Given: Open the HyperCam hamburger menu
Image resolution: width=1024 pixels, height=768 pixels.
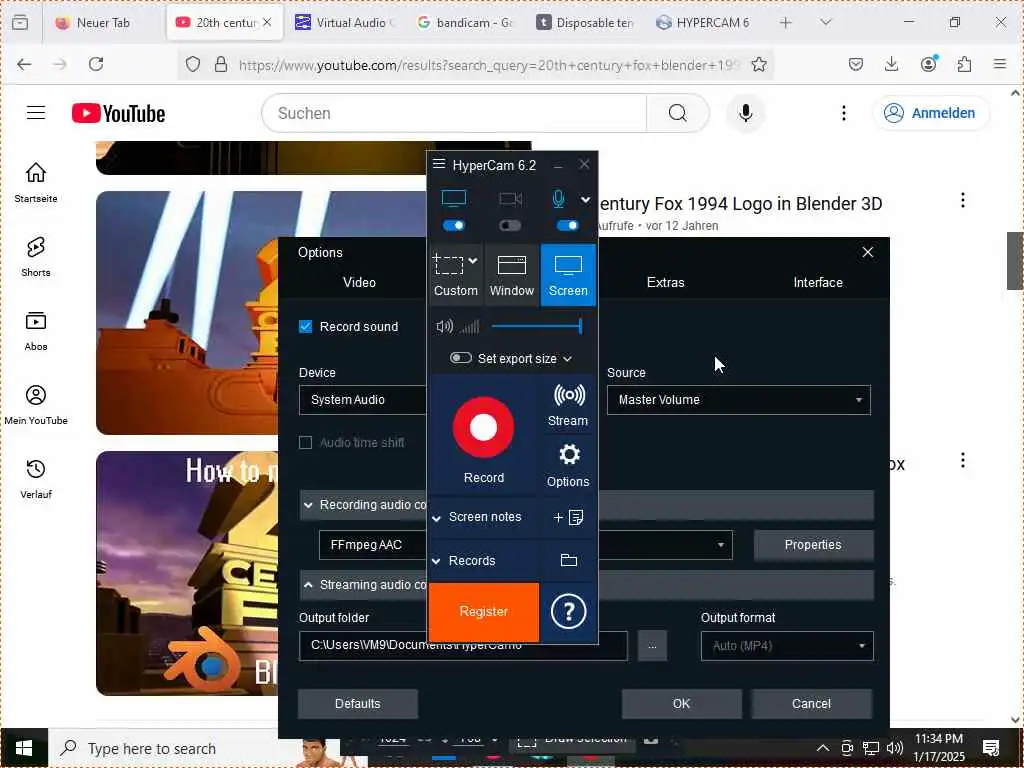Looking at the screenshot, I should pos(439,164).
